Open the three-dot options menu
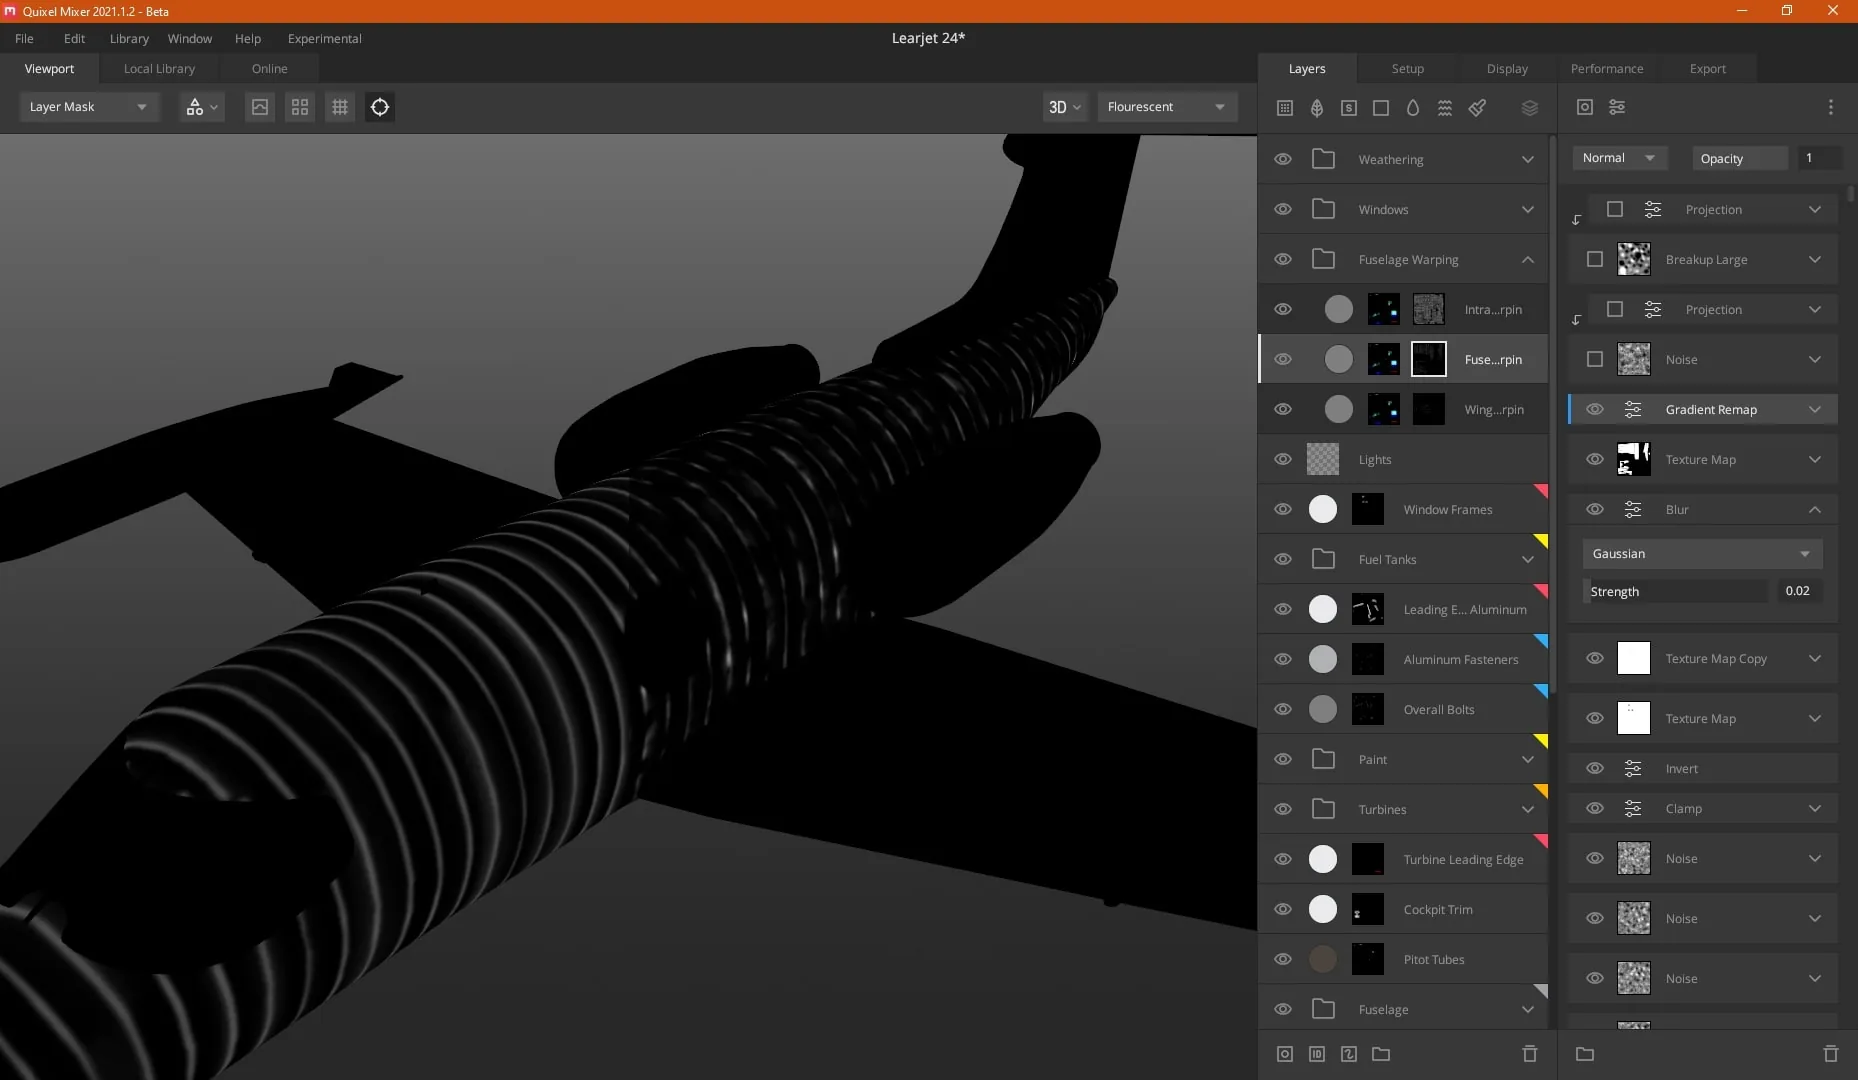 coord(1831,107)
